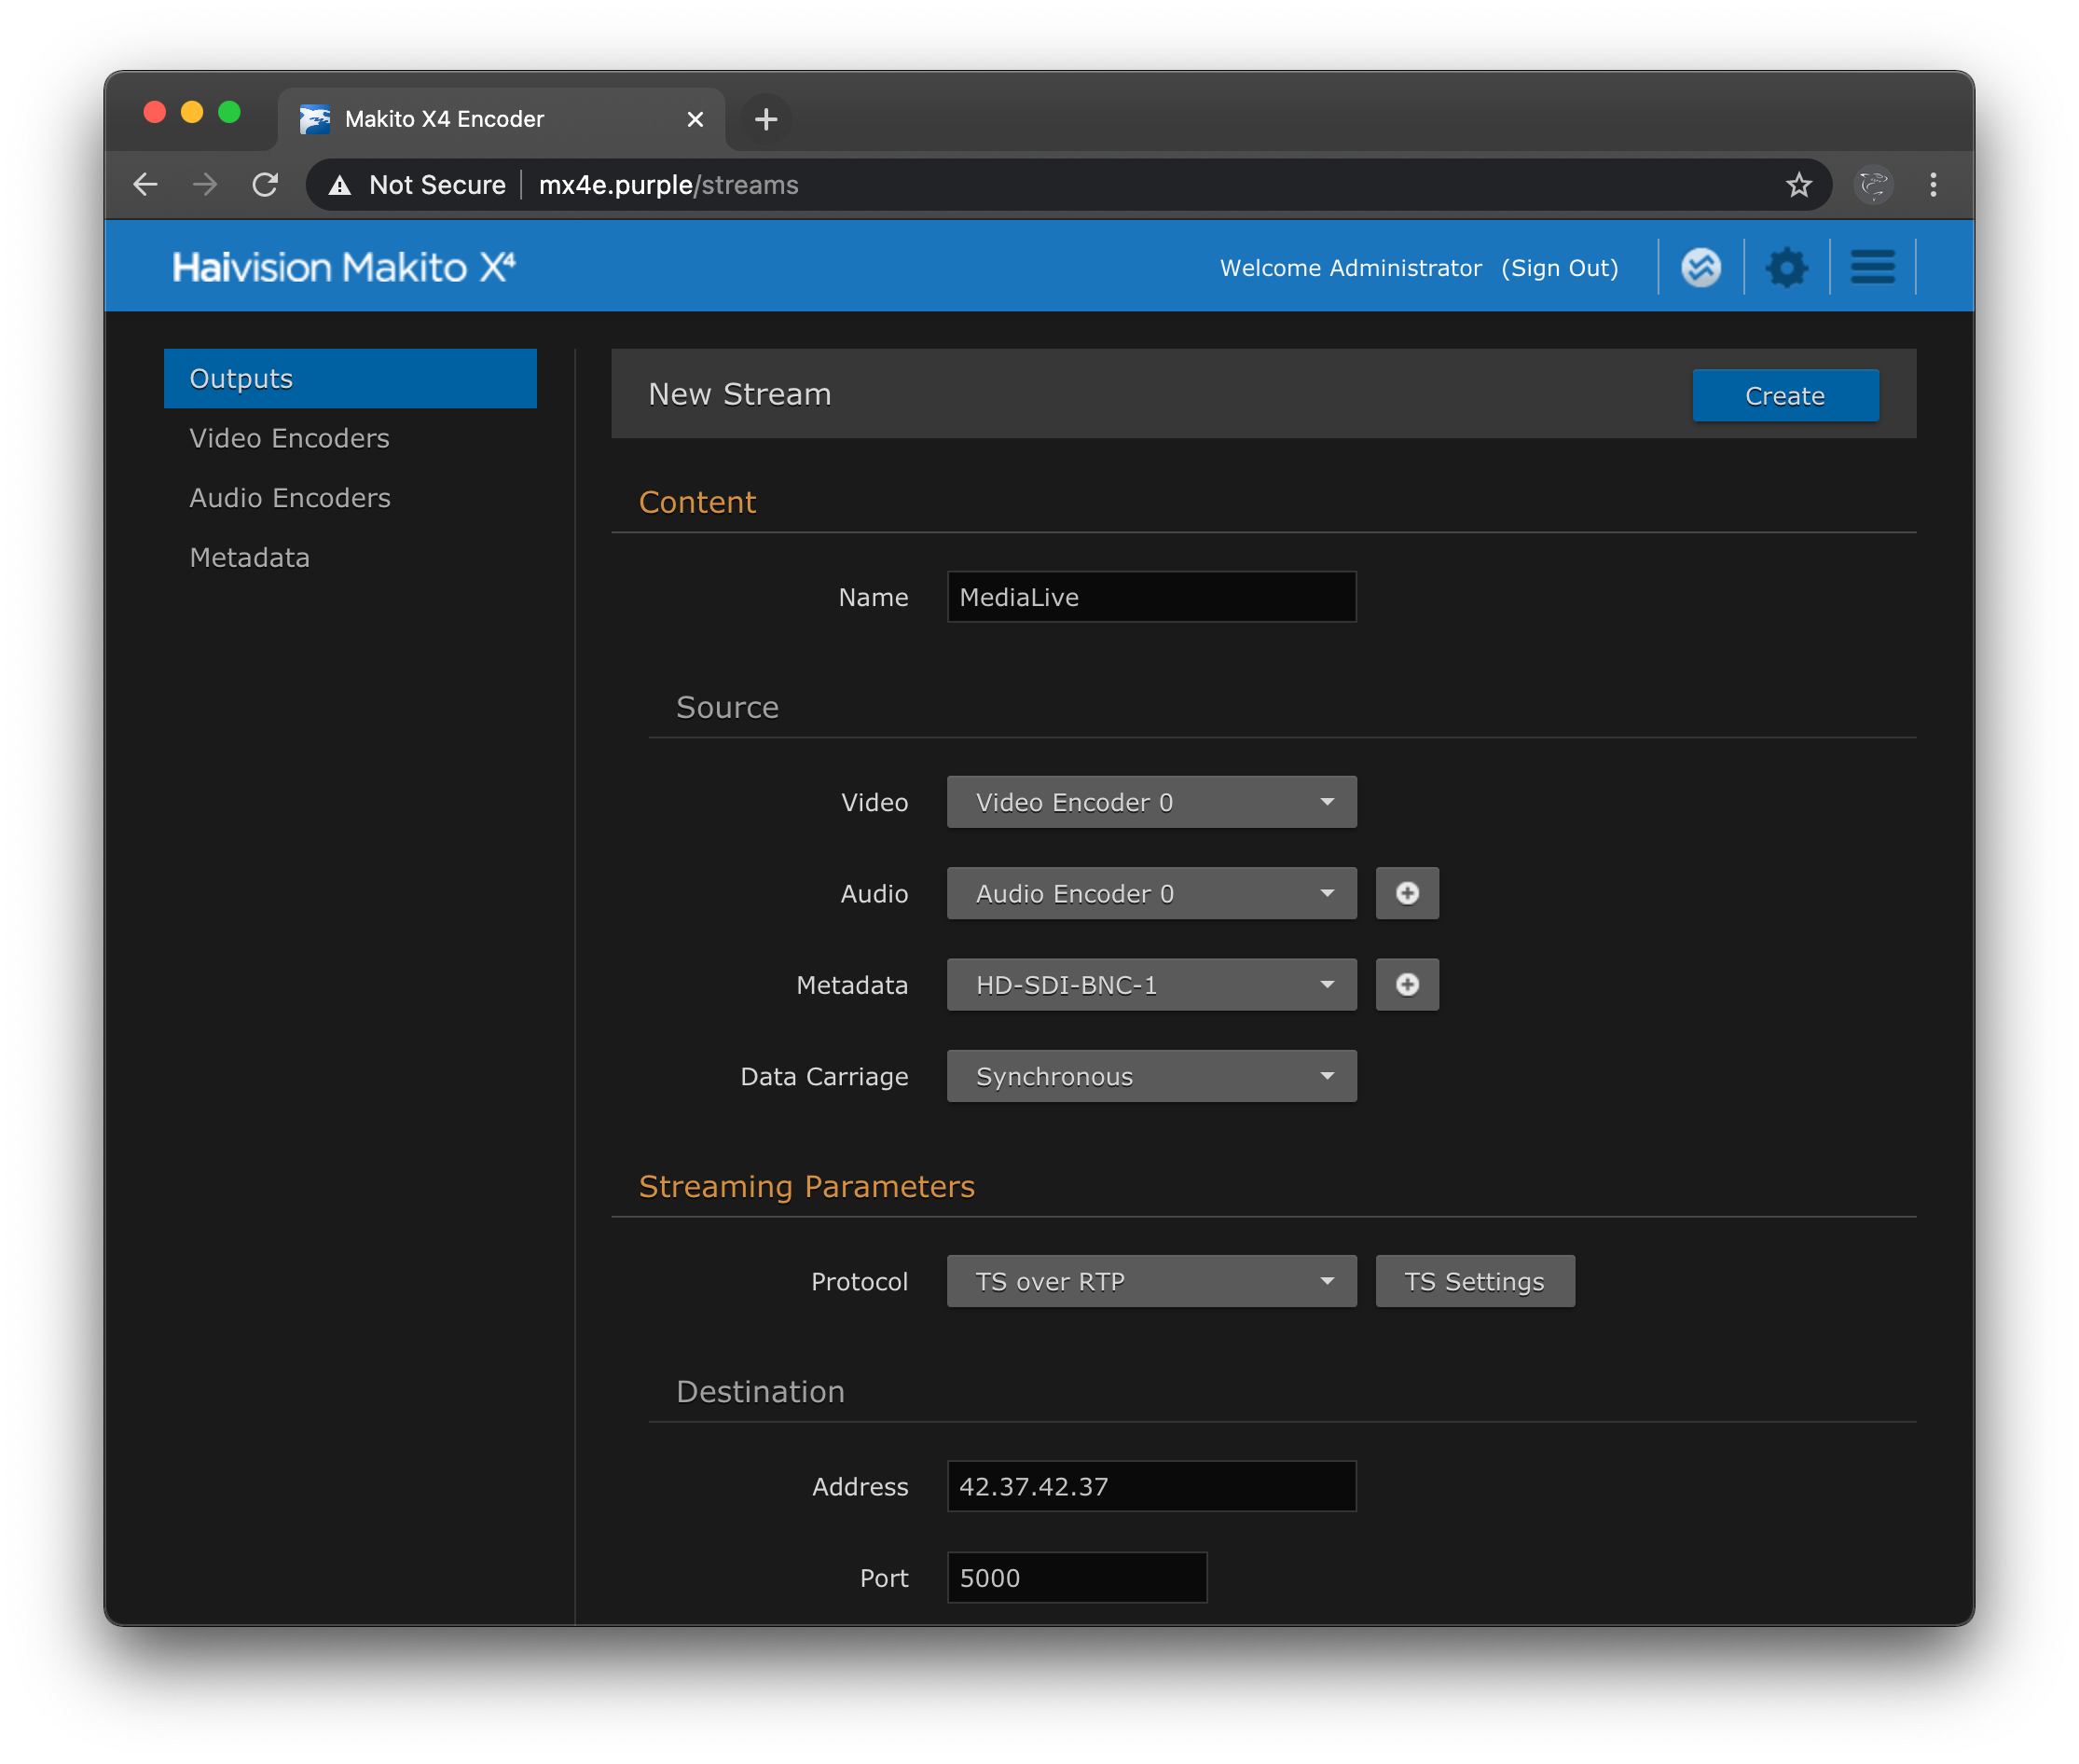
Task: Reload the page
Action: pyautogui.click(x=265, y=185)
